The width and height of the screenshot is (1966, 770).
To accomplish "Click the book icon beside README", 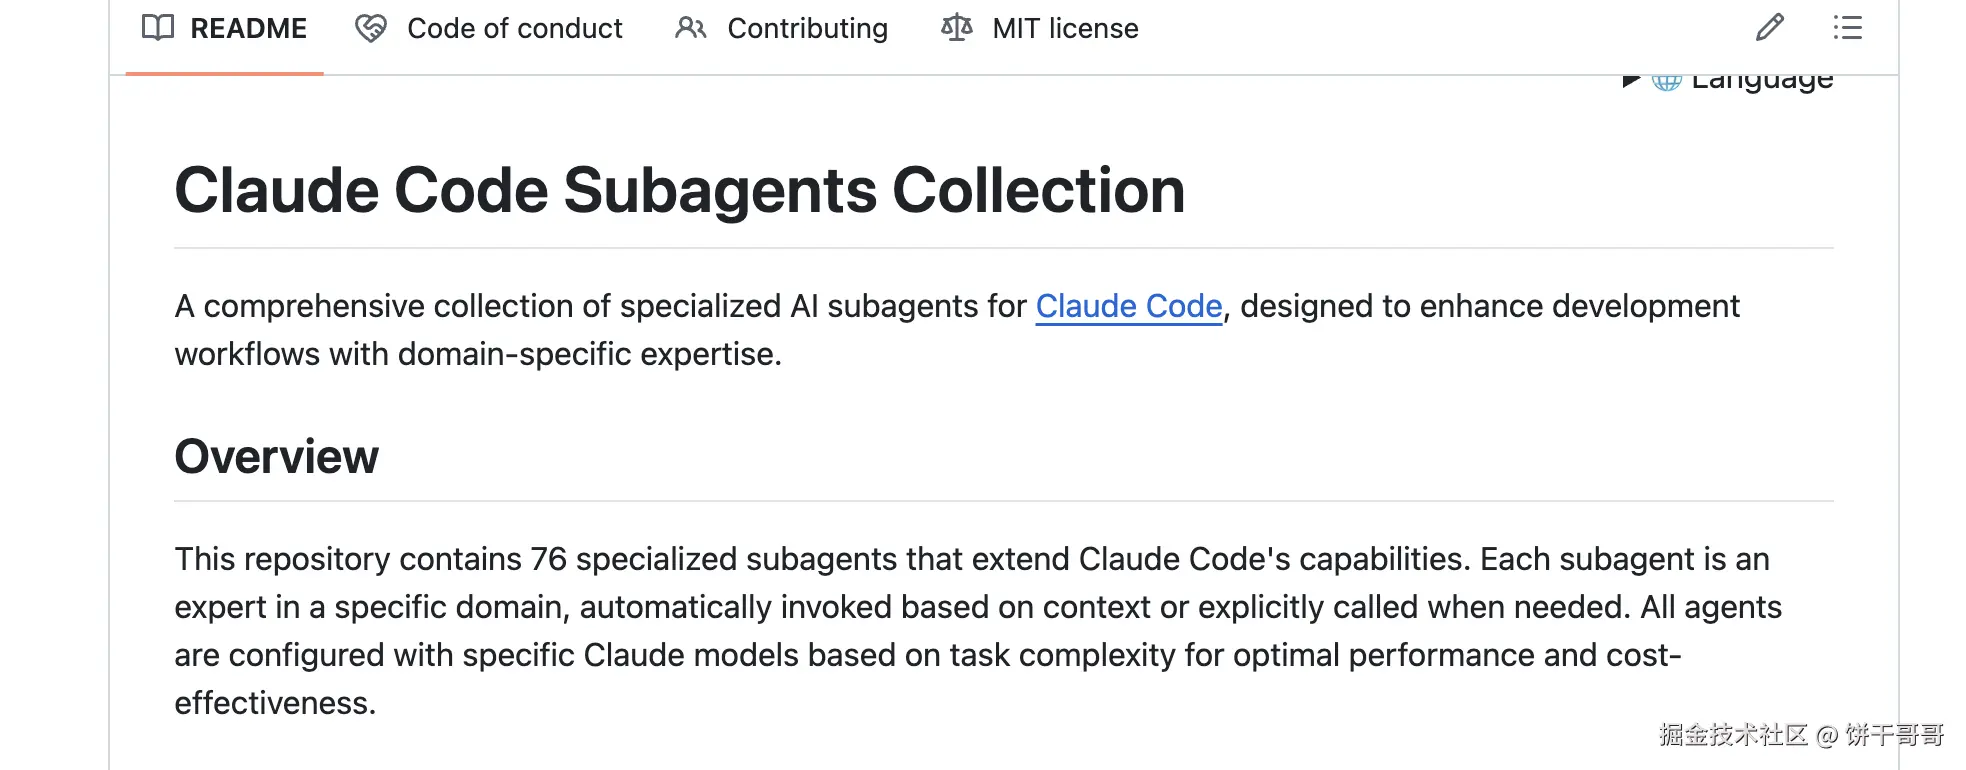I will tap(158, 28).
